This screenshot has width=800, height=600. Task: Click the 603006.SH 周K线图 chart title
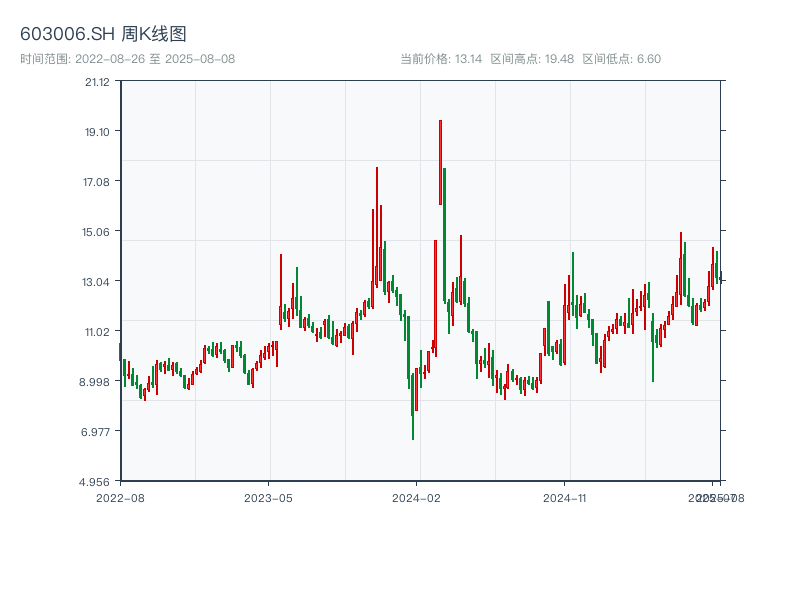point(103,34)
